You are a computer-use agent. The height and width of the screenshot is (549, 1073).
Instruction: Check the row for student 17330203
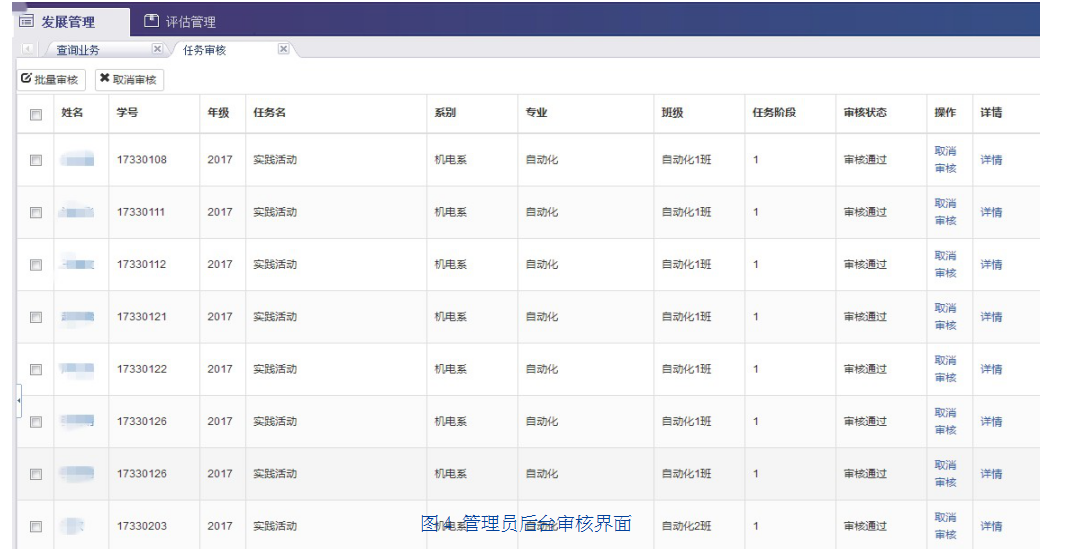pyautogui.click(x=36, y=526)
